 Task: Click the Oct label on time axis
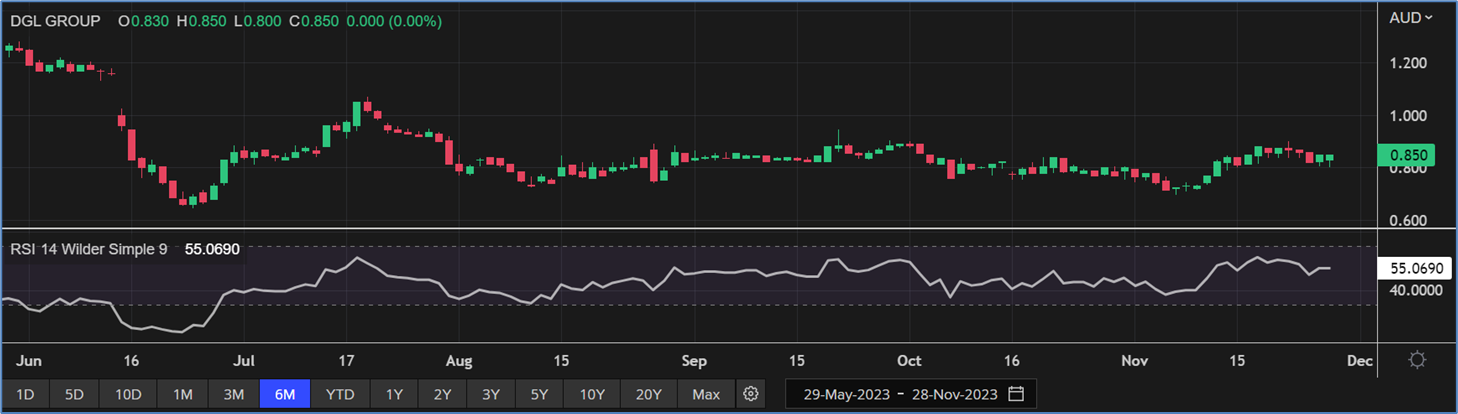(x=909, y=360)
